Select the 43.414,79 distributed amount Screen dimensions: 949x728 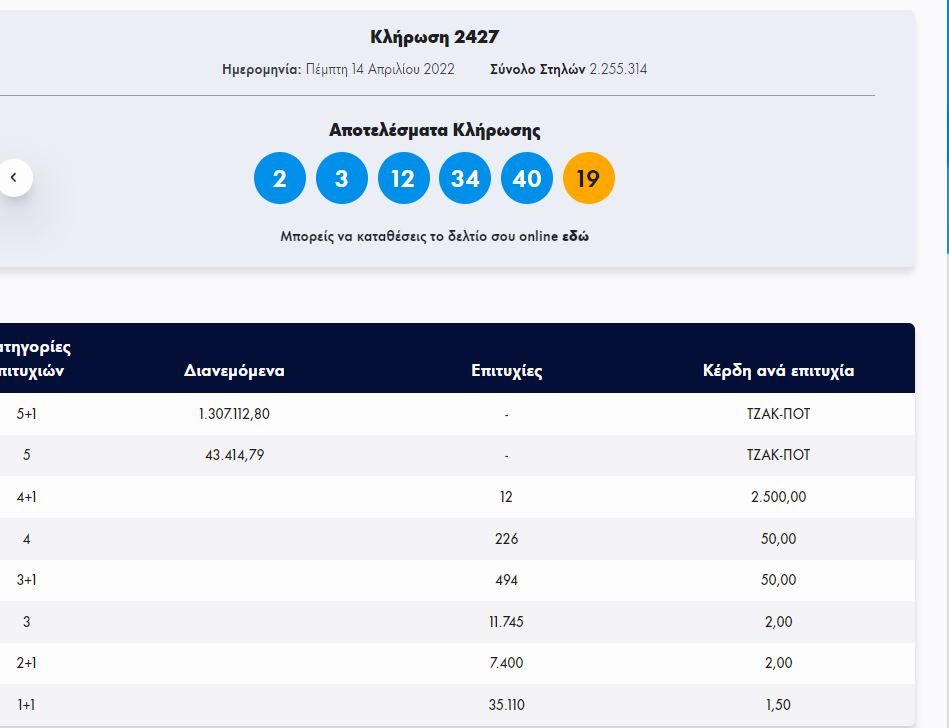click(x=234, y=455)
